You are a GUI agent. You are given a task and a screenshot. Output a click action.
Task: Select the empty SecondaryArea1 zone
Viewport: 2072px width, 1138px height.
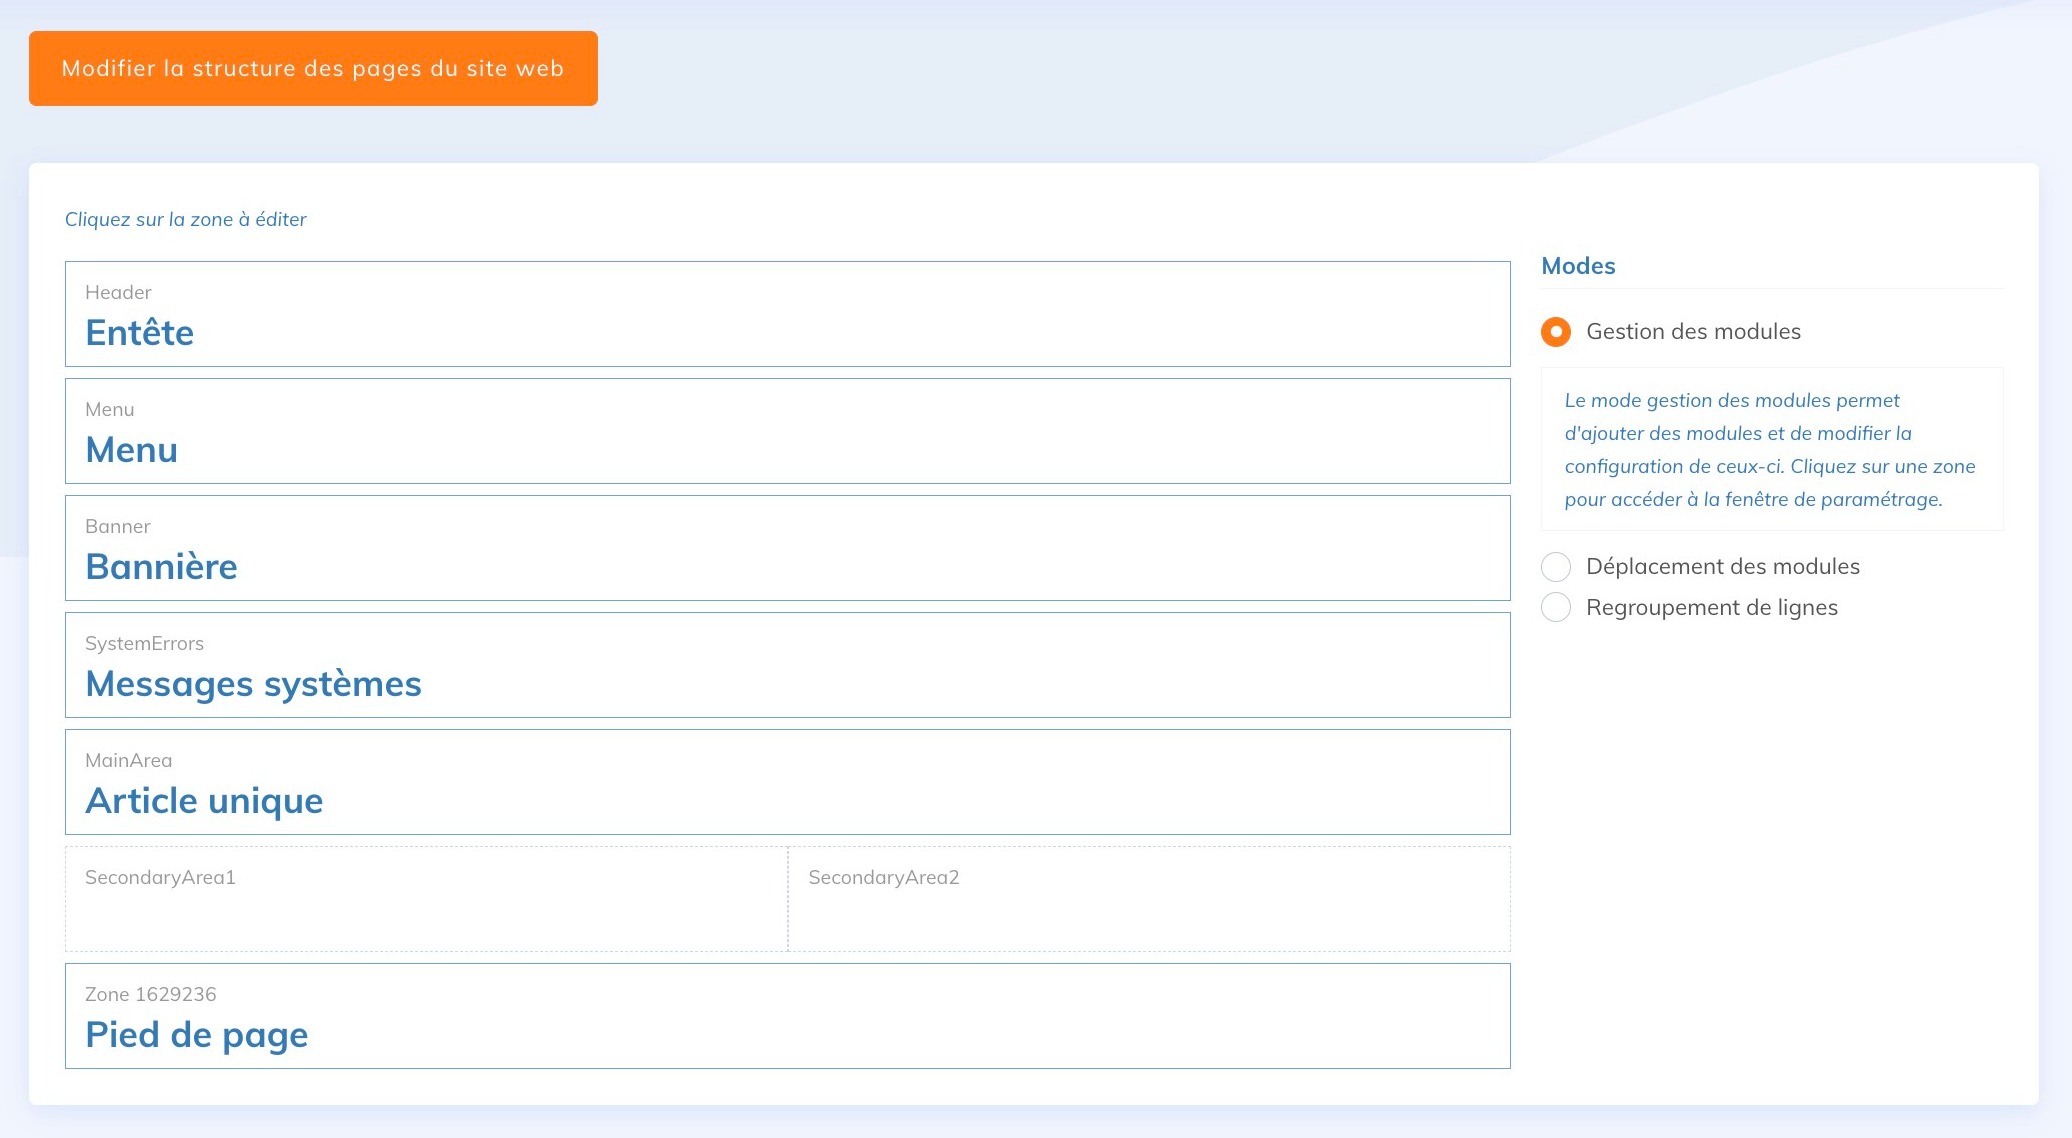(x=426, y=899)
